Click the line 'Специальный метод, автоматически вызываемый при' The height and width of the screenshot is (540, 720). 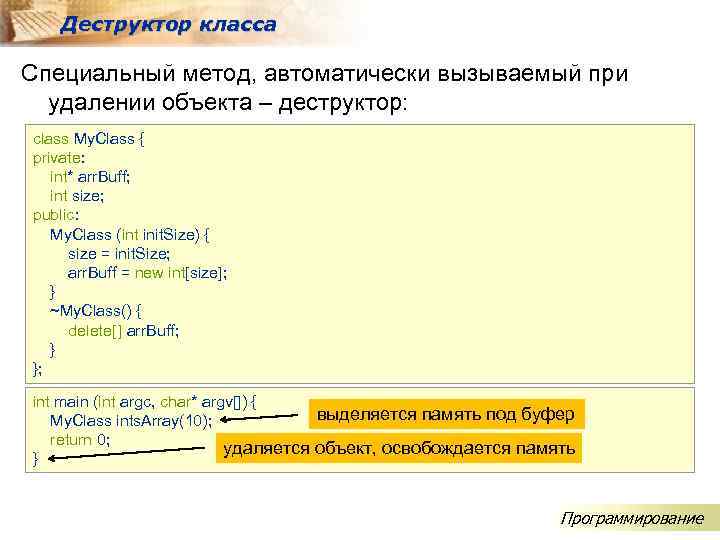point(324,73)
